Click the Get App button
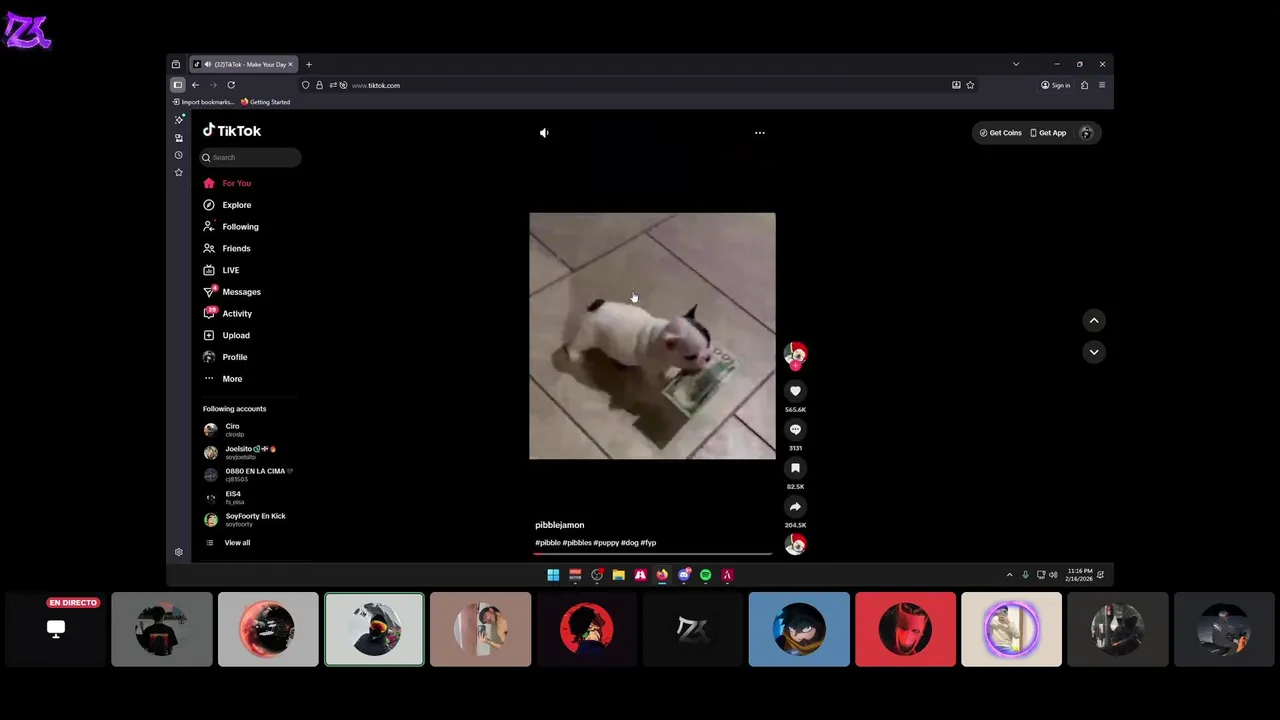Viewport: 1280px width, 720px height. click(x=1048, y=133)
